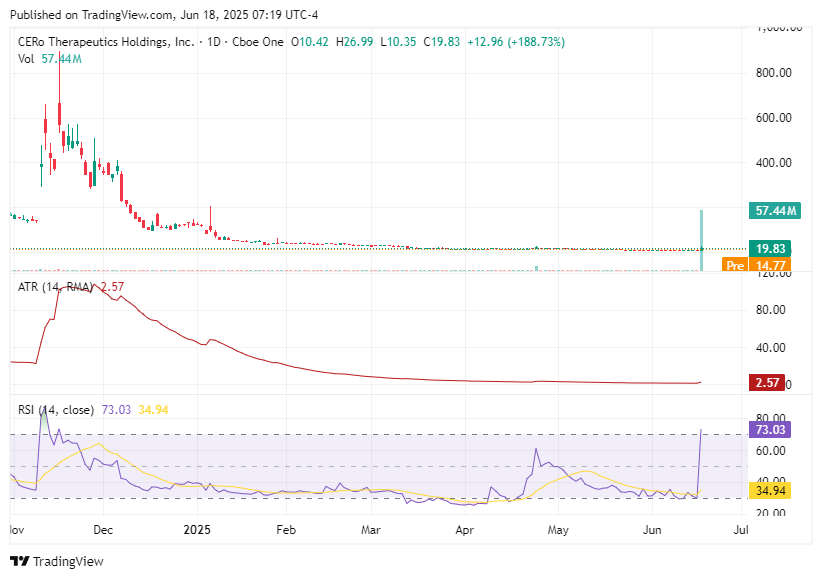Click the 60.00 RSI axis tick
This screenshot has height=579, width=822.
(x=770, y=451)
